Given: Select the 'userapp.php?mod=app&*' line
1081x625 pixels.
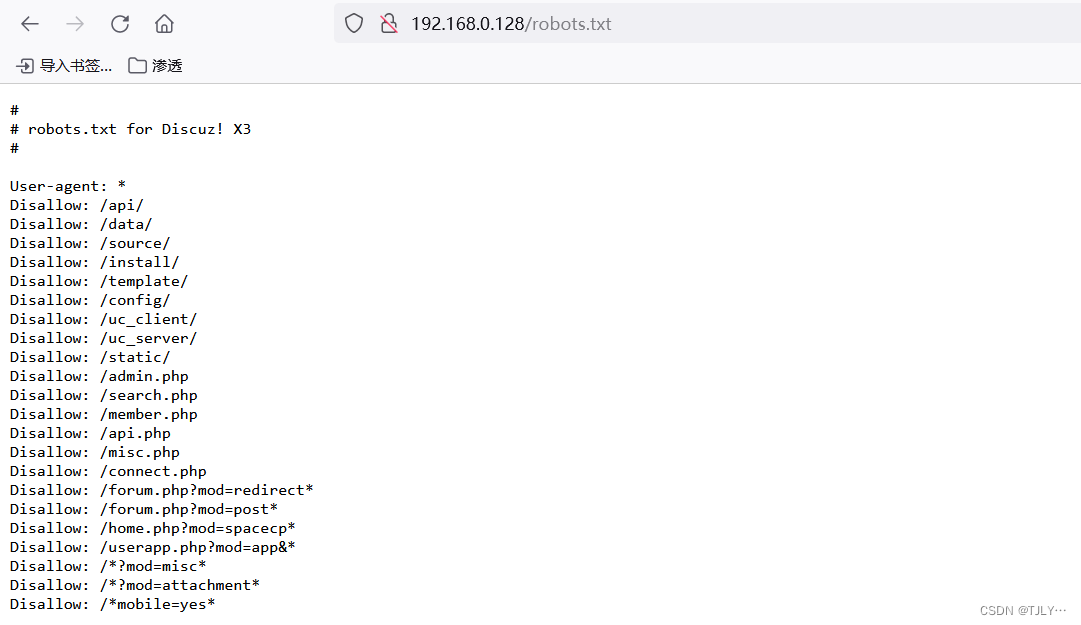Looking at the screenshot, I should [x=152, y=547].
